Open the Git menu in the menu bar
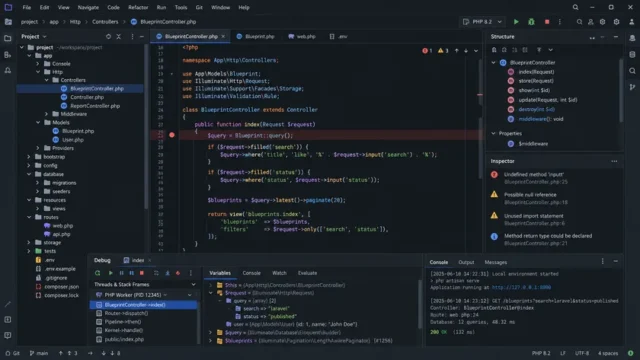Screen dimensions: 640x360 pos(199,7)
